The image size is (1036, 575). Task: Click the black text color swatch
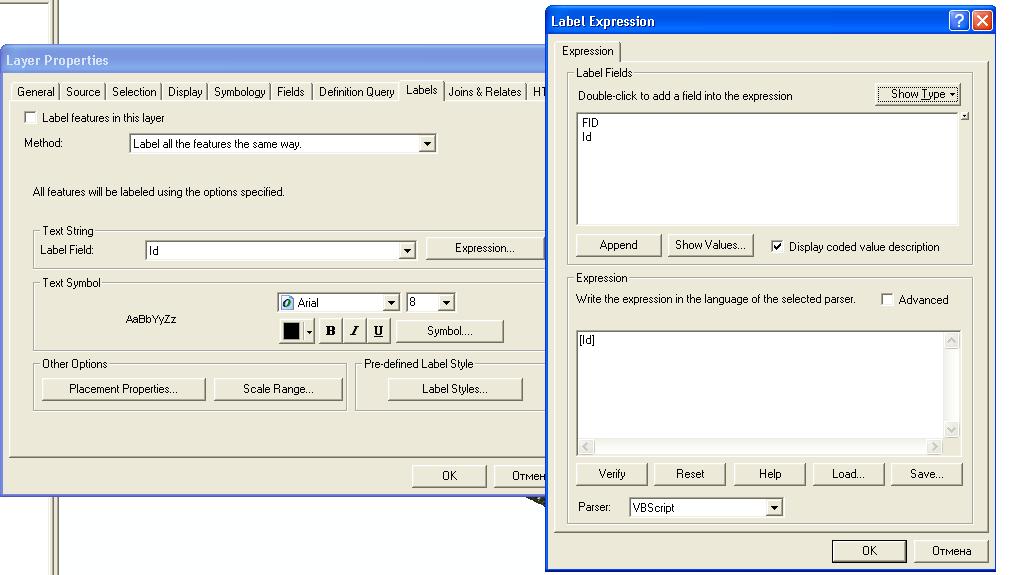point(291,330)
